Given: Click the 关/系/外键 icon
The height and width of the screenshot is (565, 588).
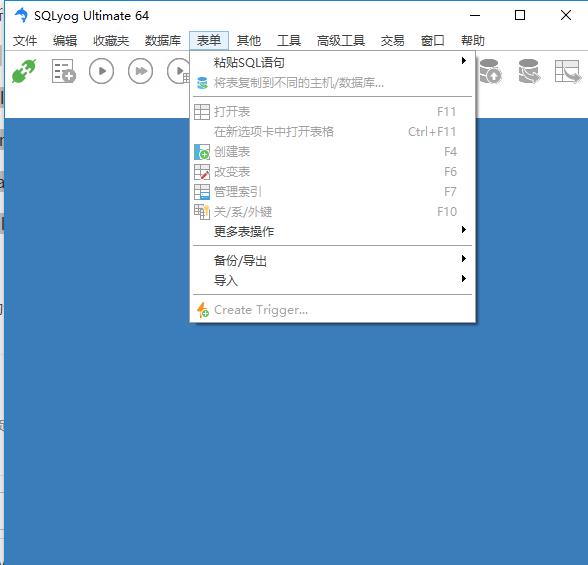Looking at the screenshot, I should [202, 212].
